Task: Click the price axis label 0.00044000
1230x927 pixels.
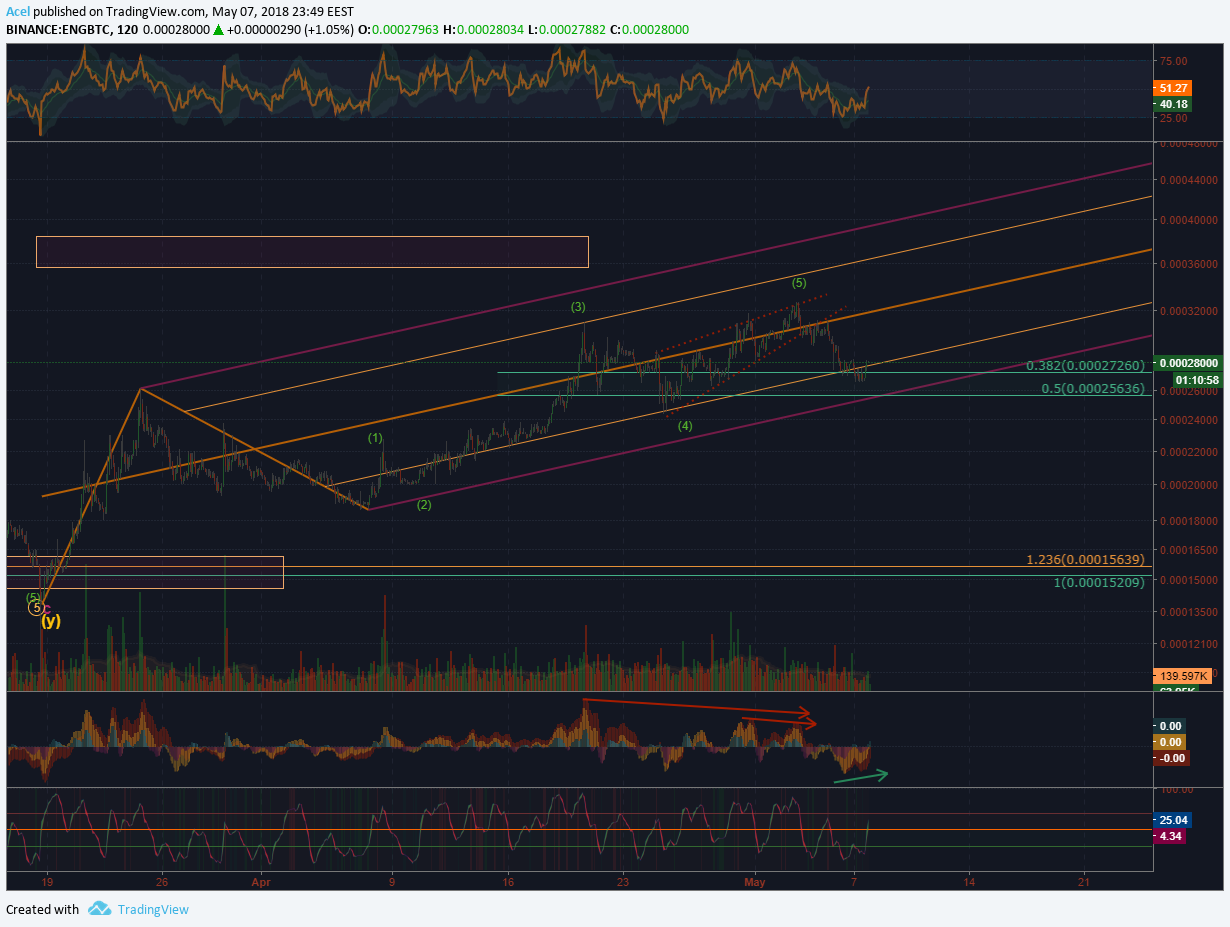Action: [1189, 181]
